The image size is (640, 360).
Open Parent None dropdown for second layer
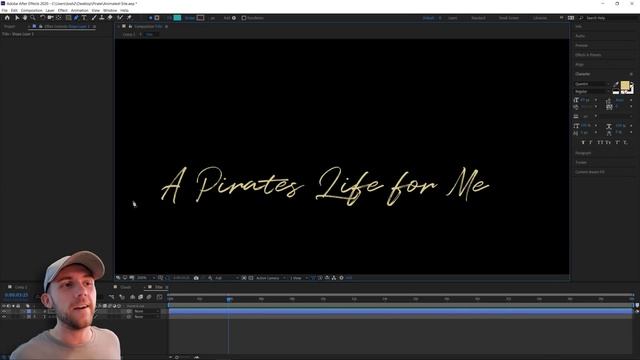[147, 317]
